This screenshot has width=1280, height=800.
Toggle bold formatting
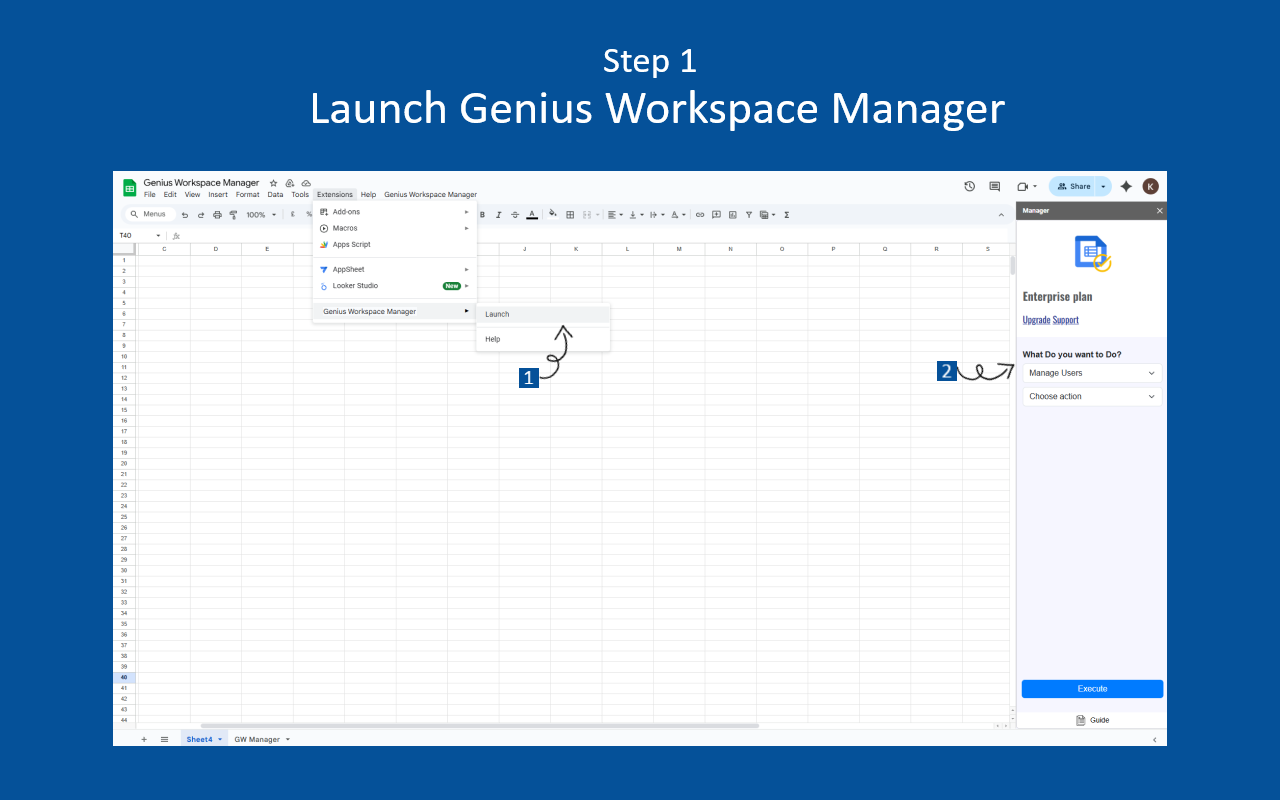(482, 215)
